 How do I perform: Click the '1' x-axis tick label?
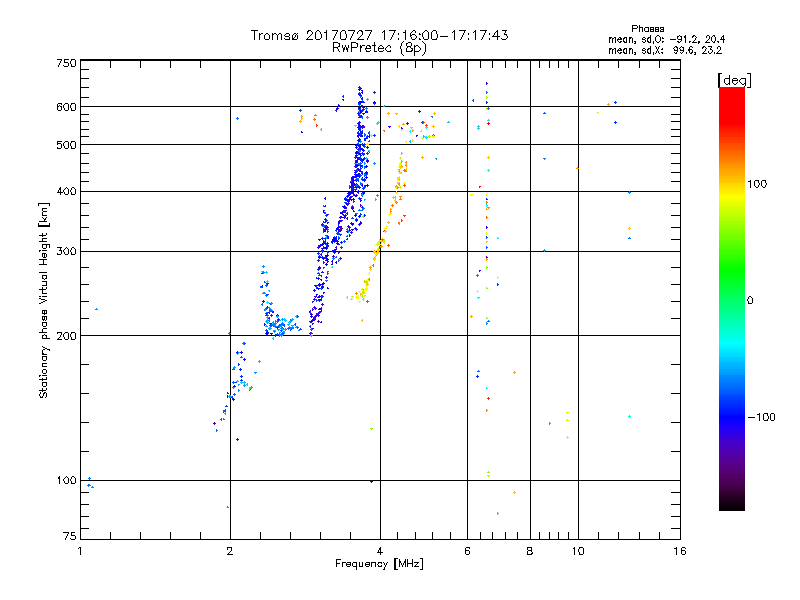(80, 551)
